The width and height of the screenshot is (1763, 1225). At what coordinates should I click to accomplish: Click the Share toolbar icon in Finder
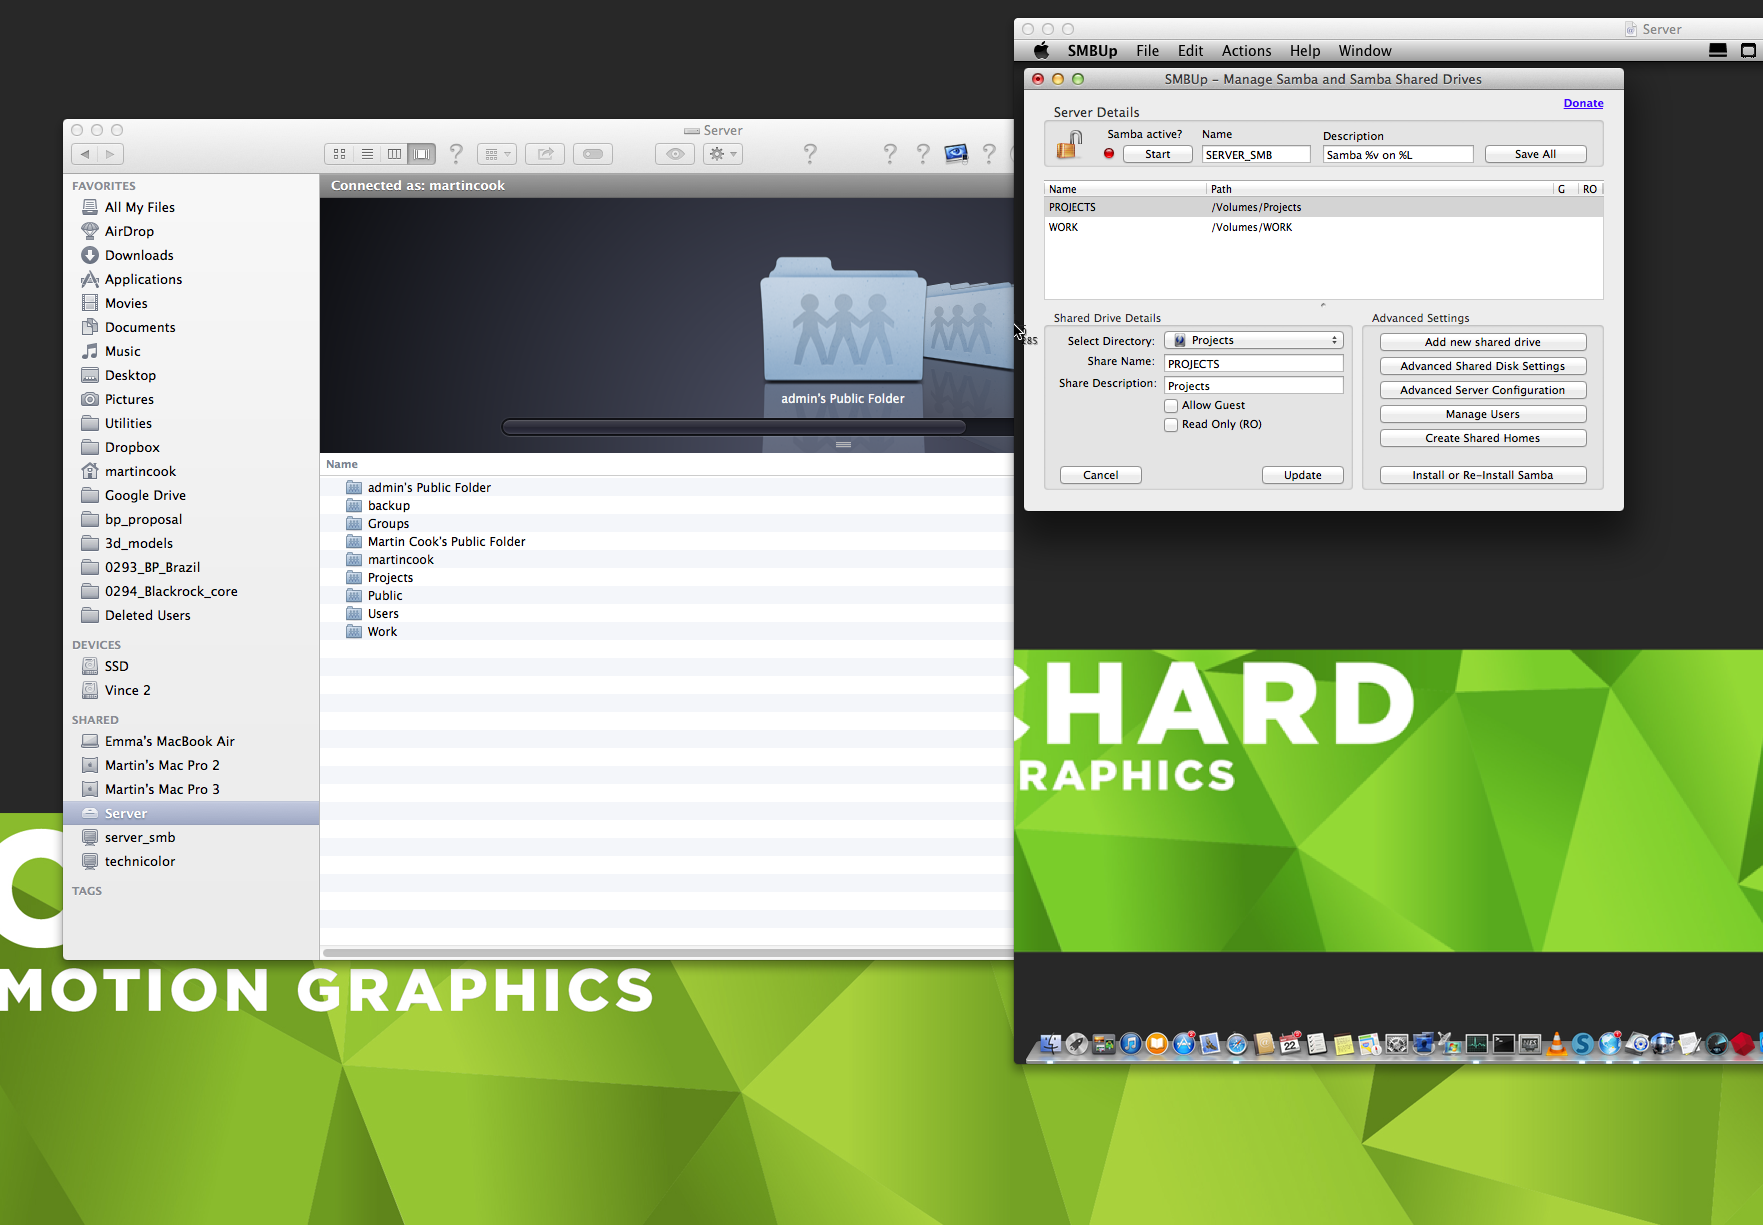[x=545, y=154]
